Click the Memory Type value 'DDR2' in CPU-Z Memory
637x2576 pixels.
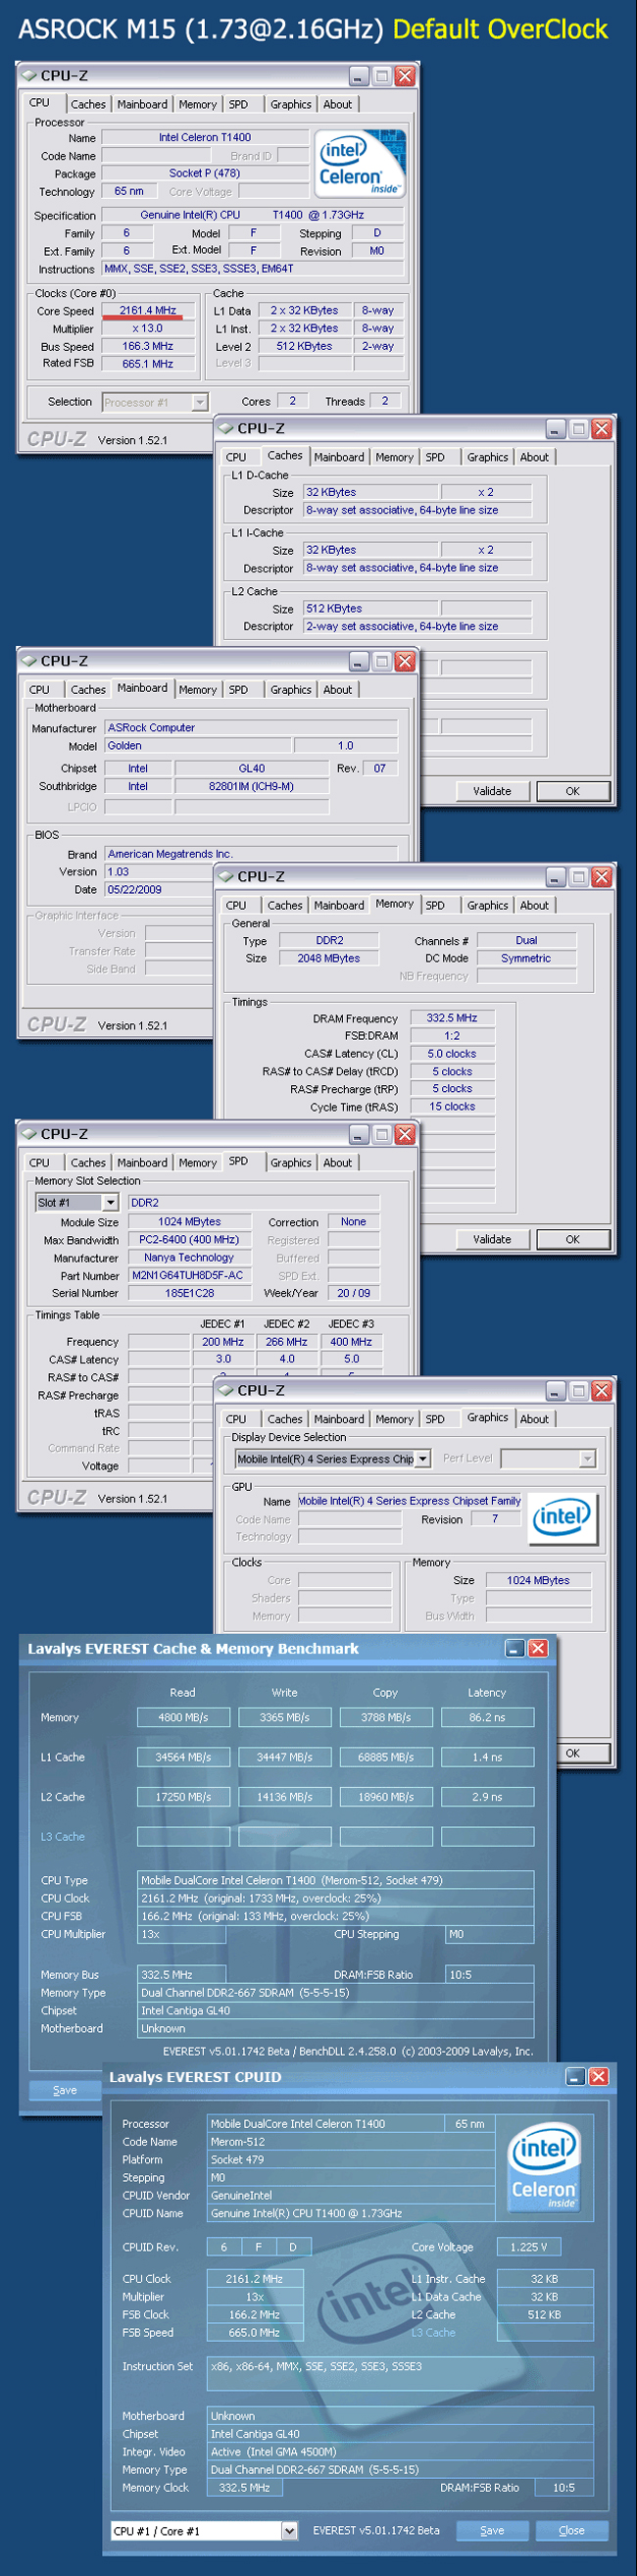[x=330, y=941]
